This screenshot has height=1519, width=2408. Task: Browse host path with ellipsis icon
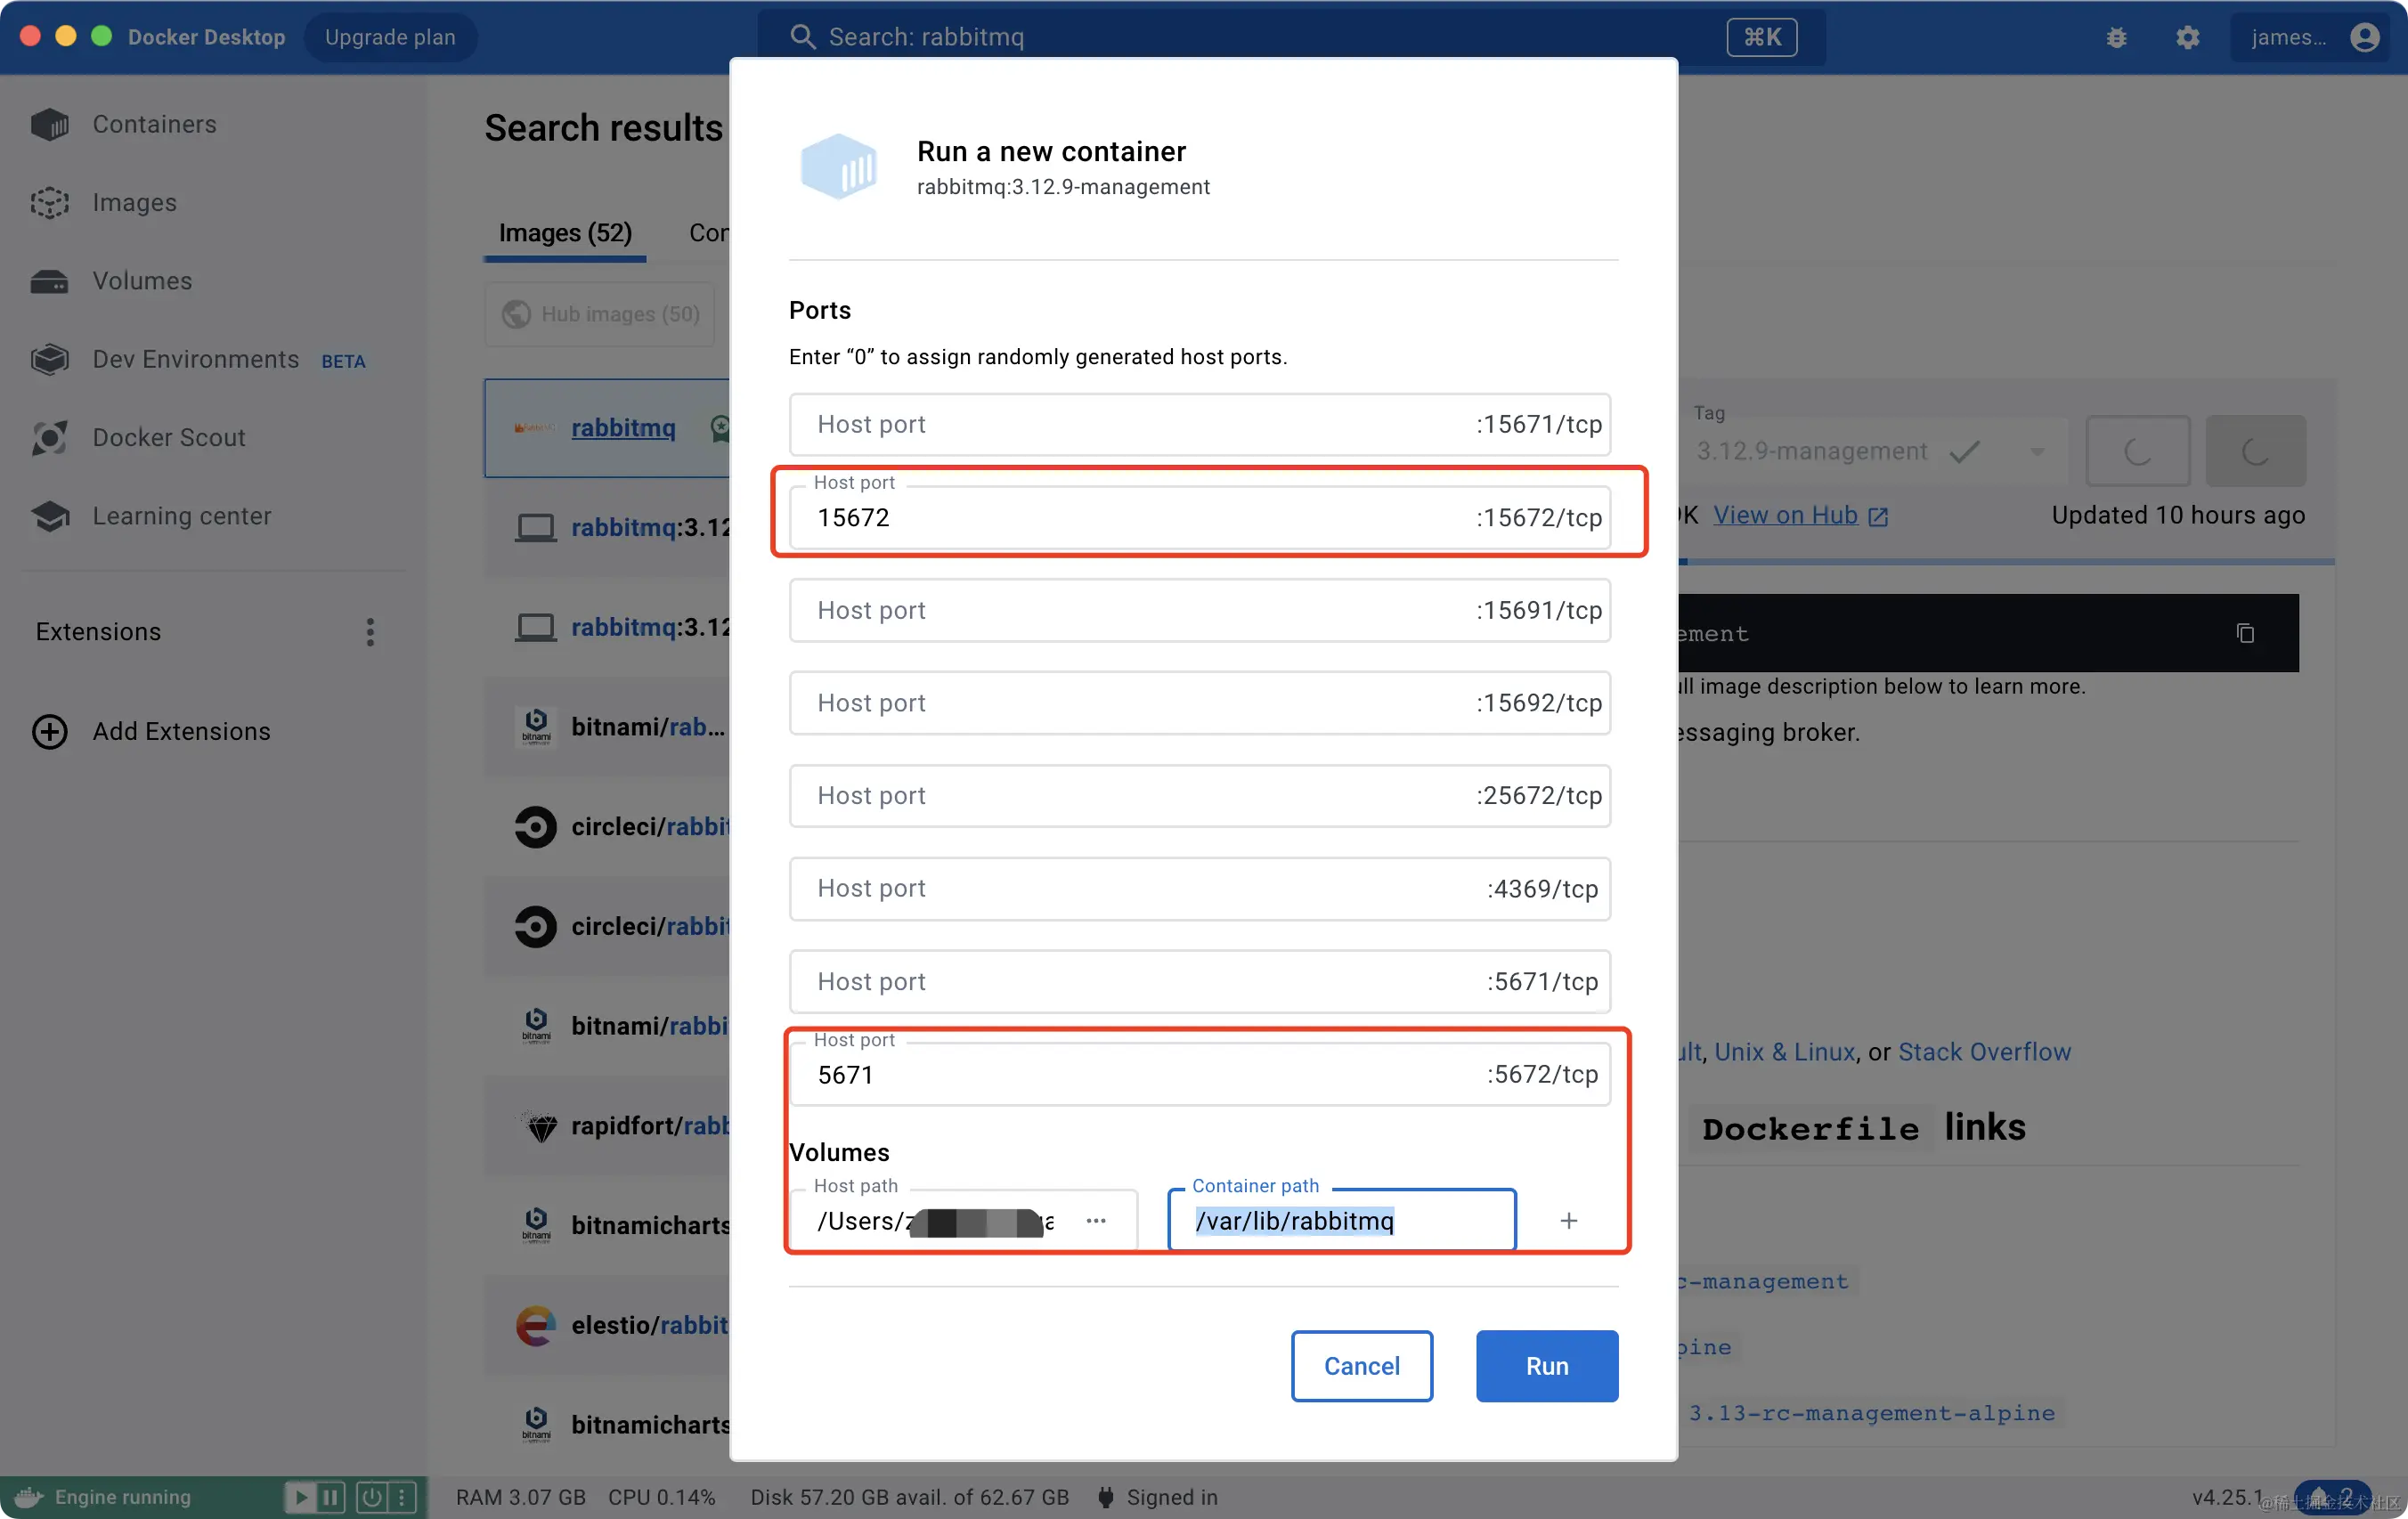point(1096,1220)
